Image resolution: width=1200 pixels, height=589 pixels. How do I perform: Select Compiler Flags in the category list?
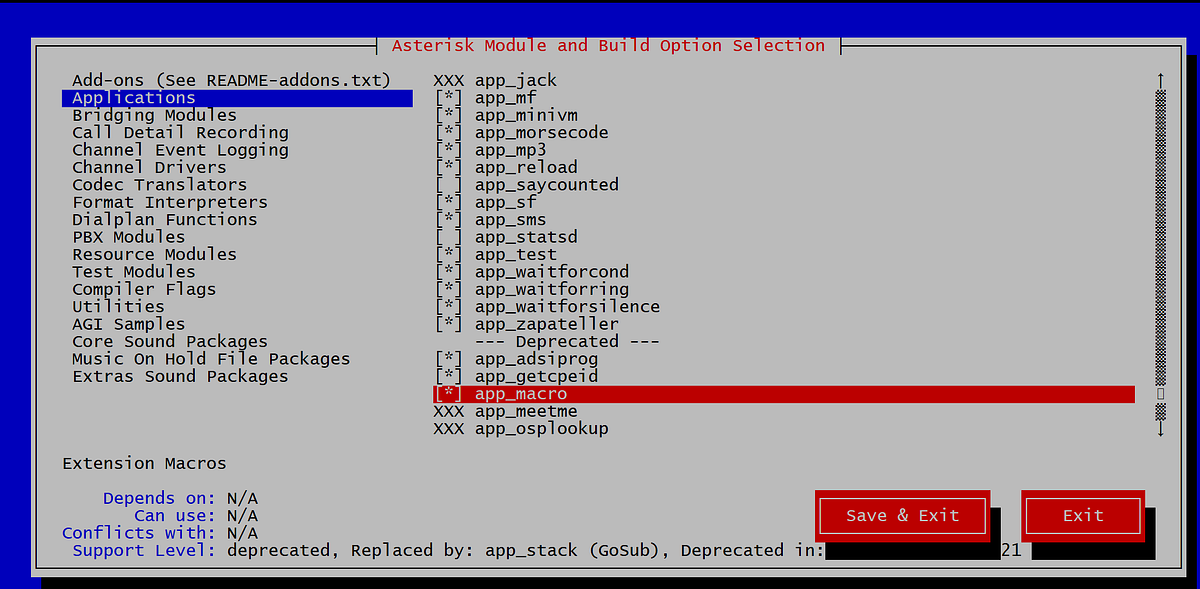pos(143,288)
